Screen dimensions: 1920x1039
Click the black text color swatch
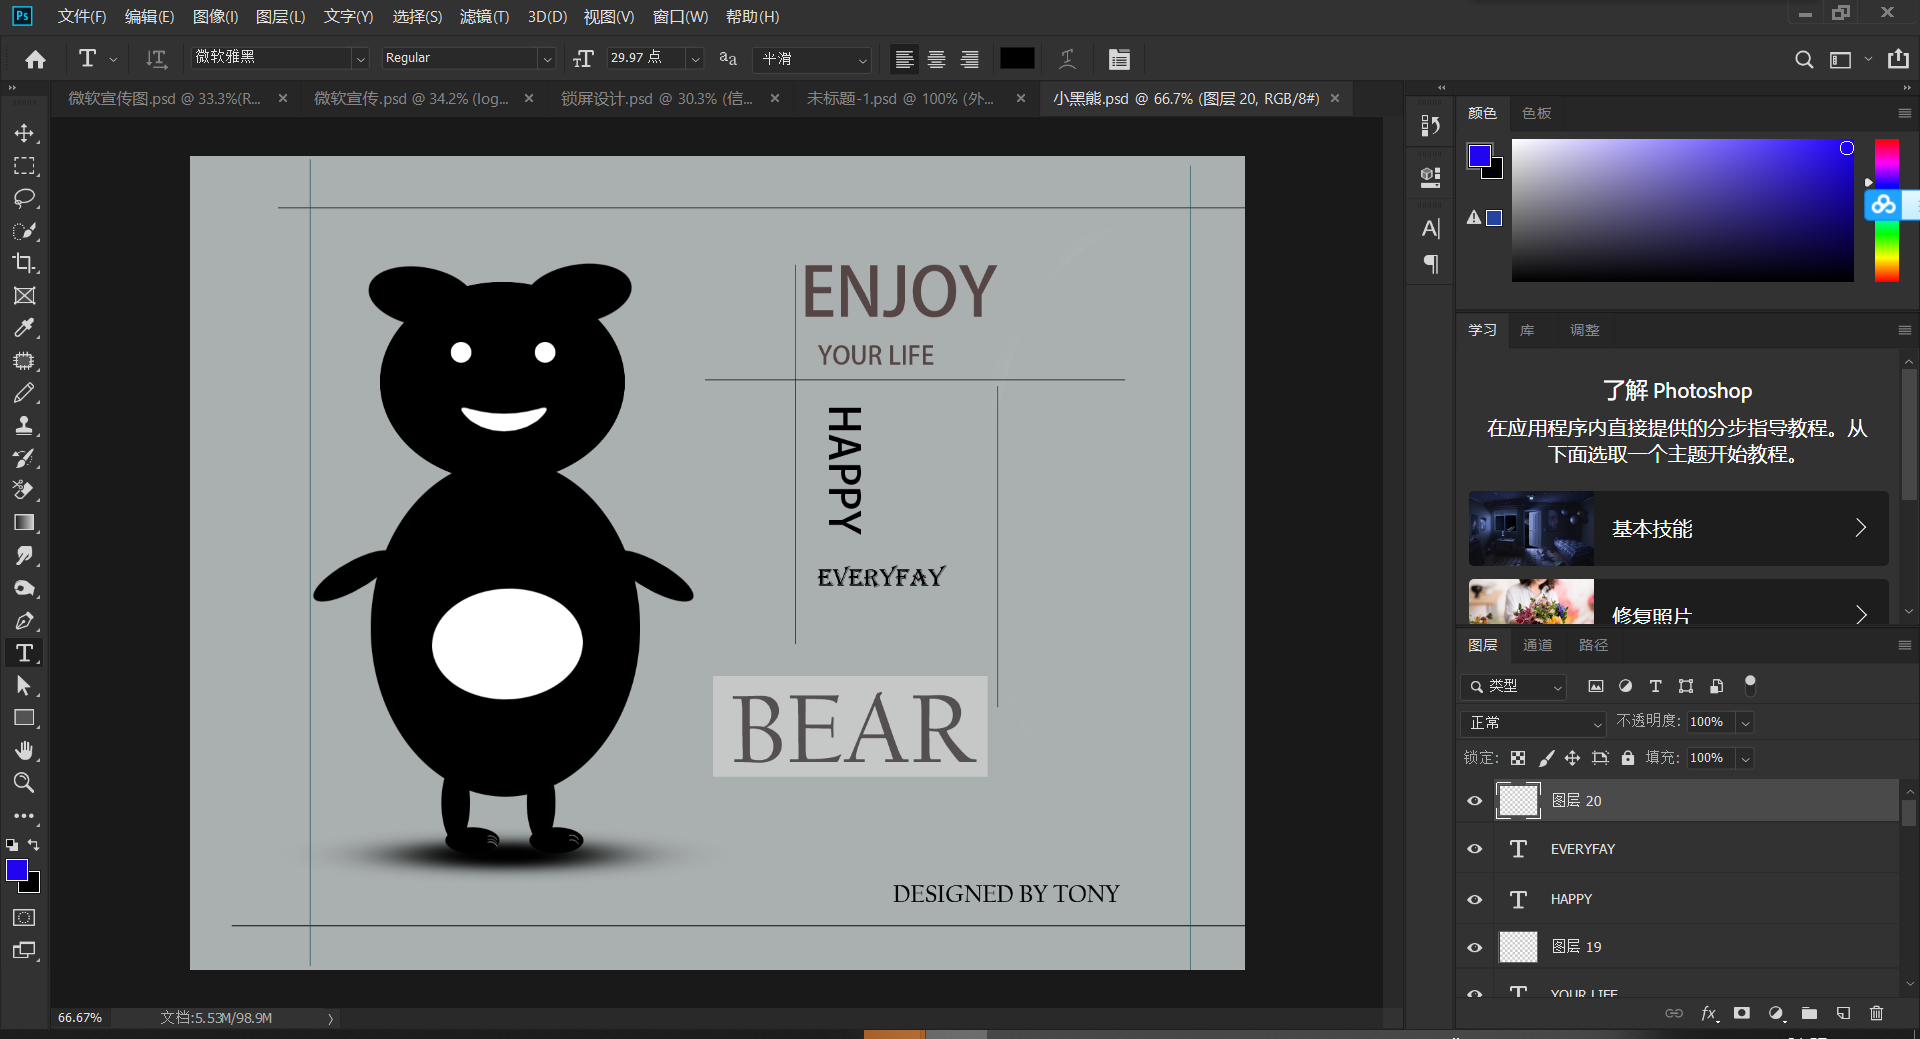(x=1017, y=59)
